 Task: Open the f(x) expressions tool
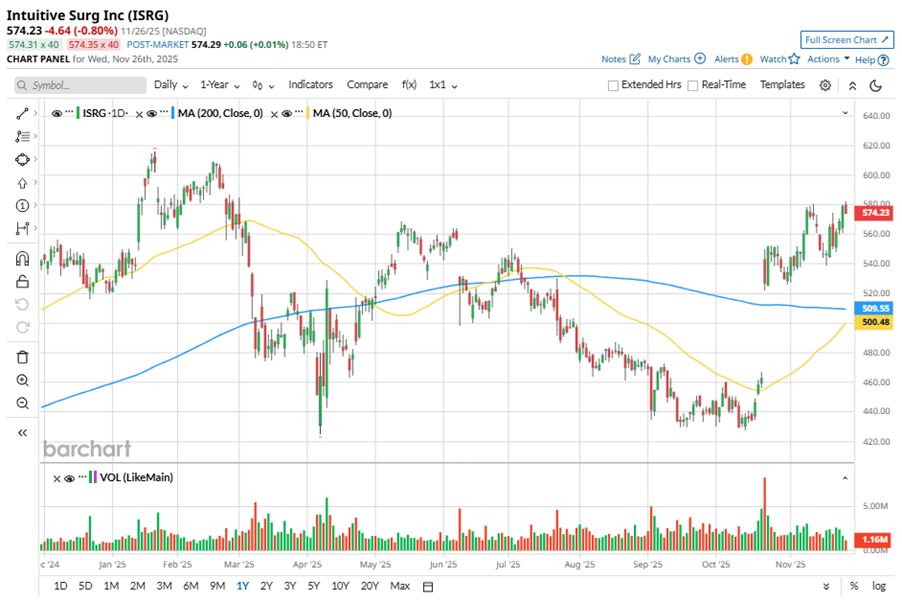409,85
